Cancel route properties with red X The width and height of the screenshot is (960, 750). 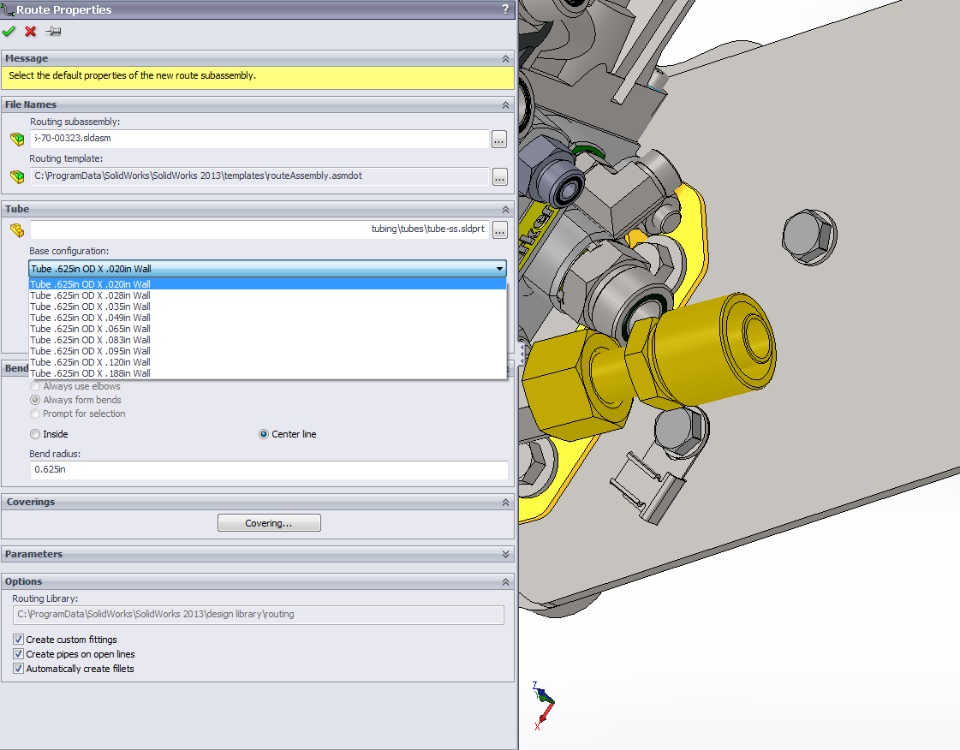pyautogui.click(x=31, y=31)
